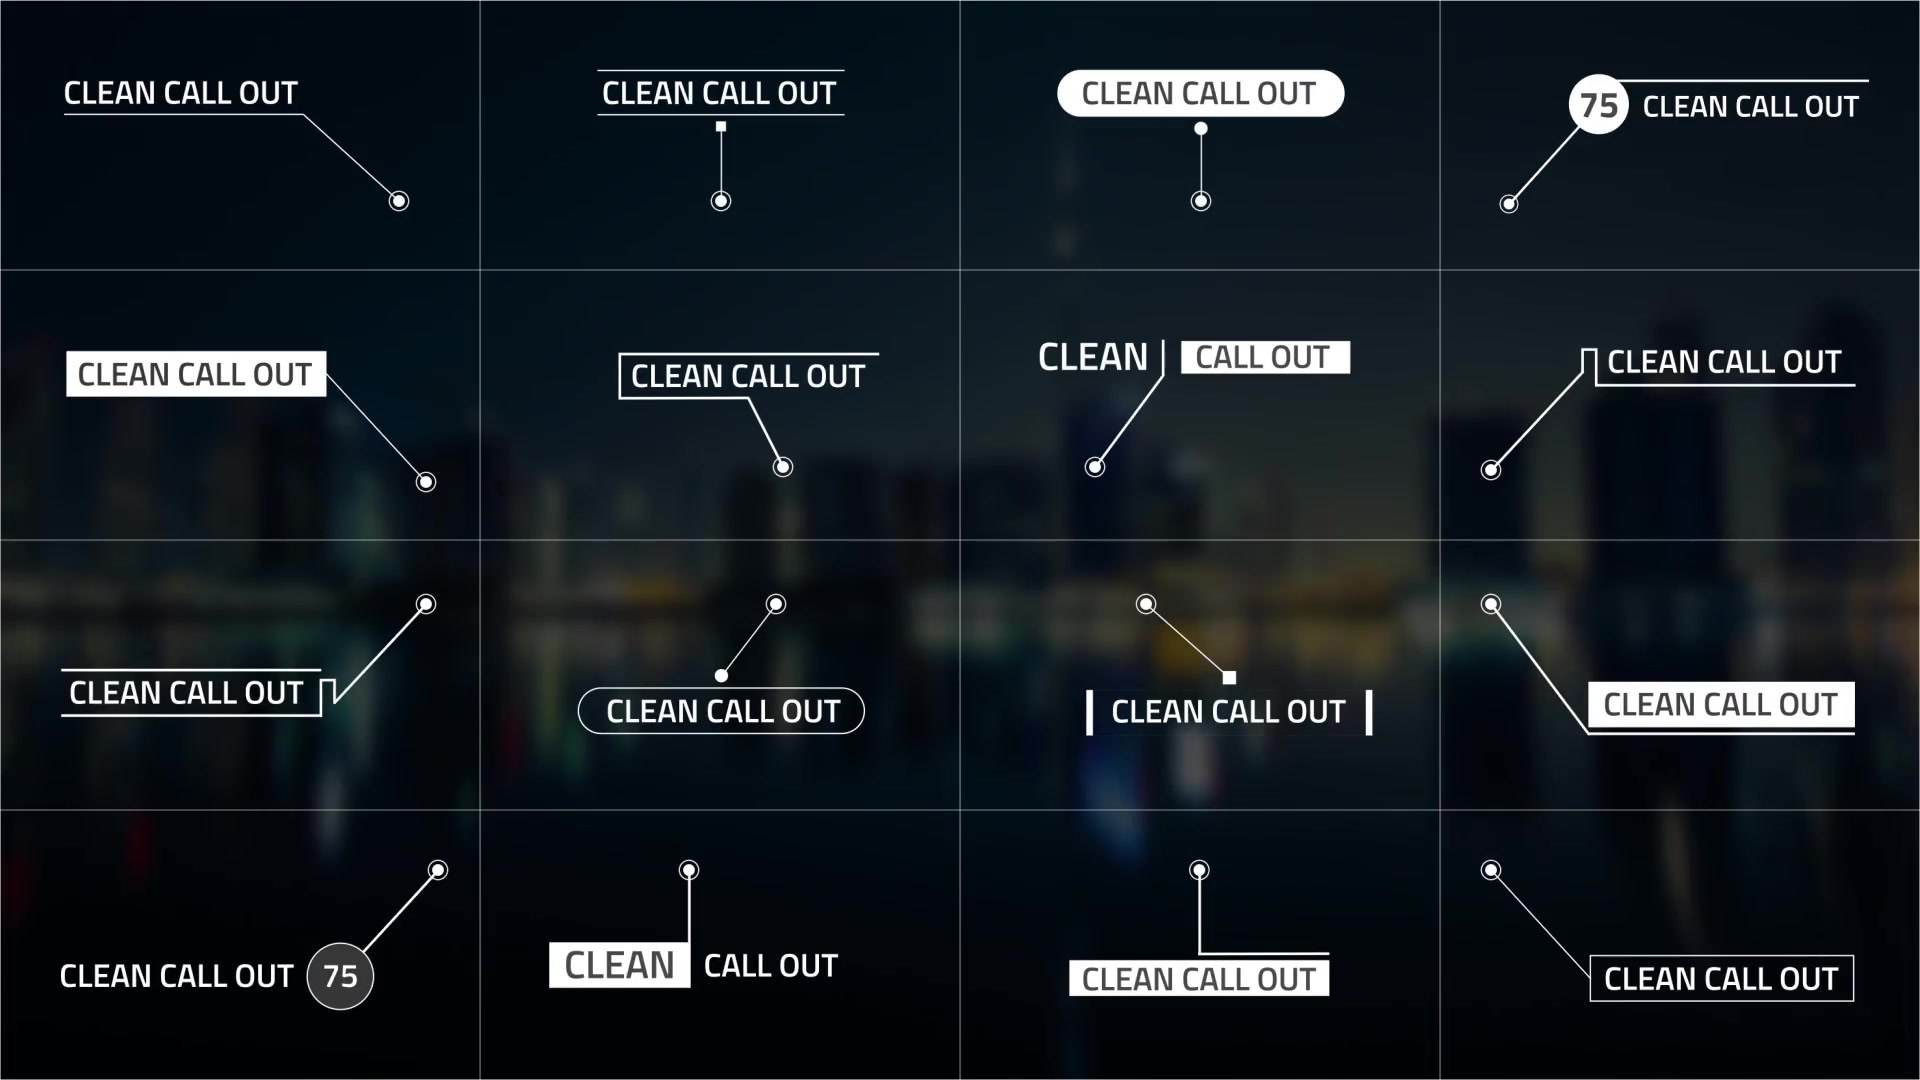Select the rounded pill label callout
The width and height of the screenshot is (1920, 1080).
[x=1199, y=91]
